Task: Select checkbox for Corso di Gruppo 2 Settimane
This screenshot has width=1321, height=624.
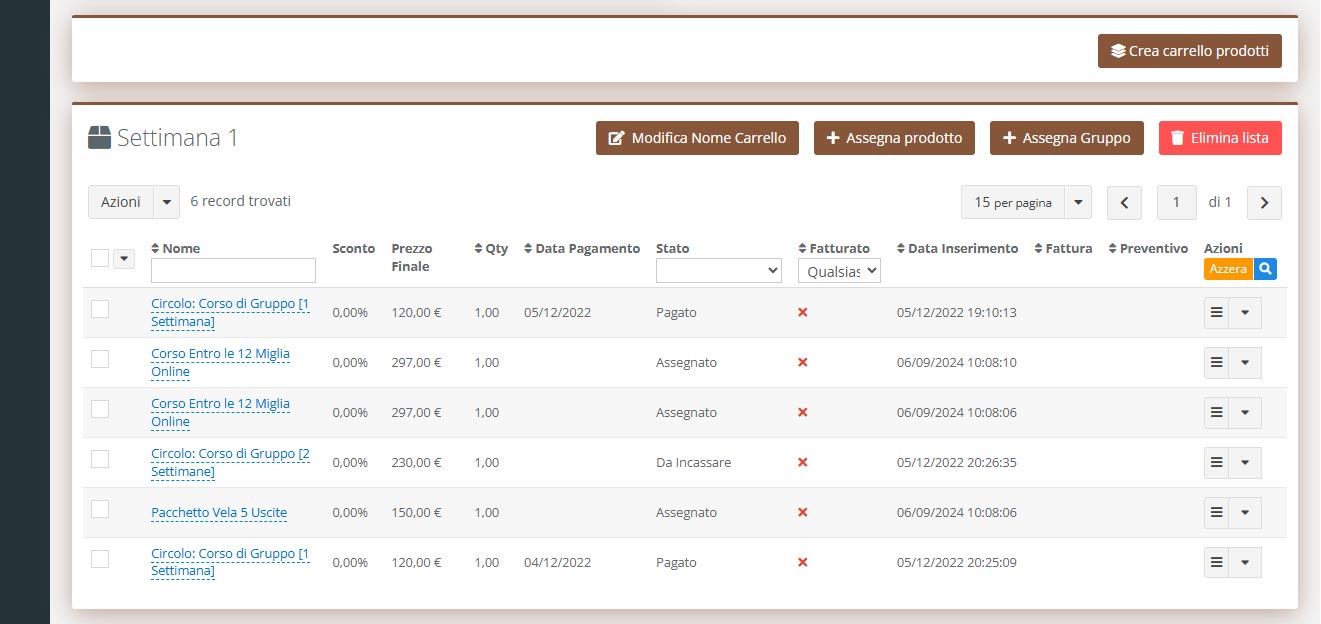Action: coord(100,459)
